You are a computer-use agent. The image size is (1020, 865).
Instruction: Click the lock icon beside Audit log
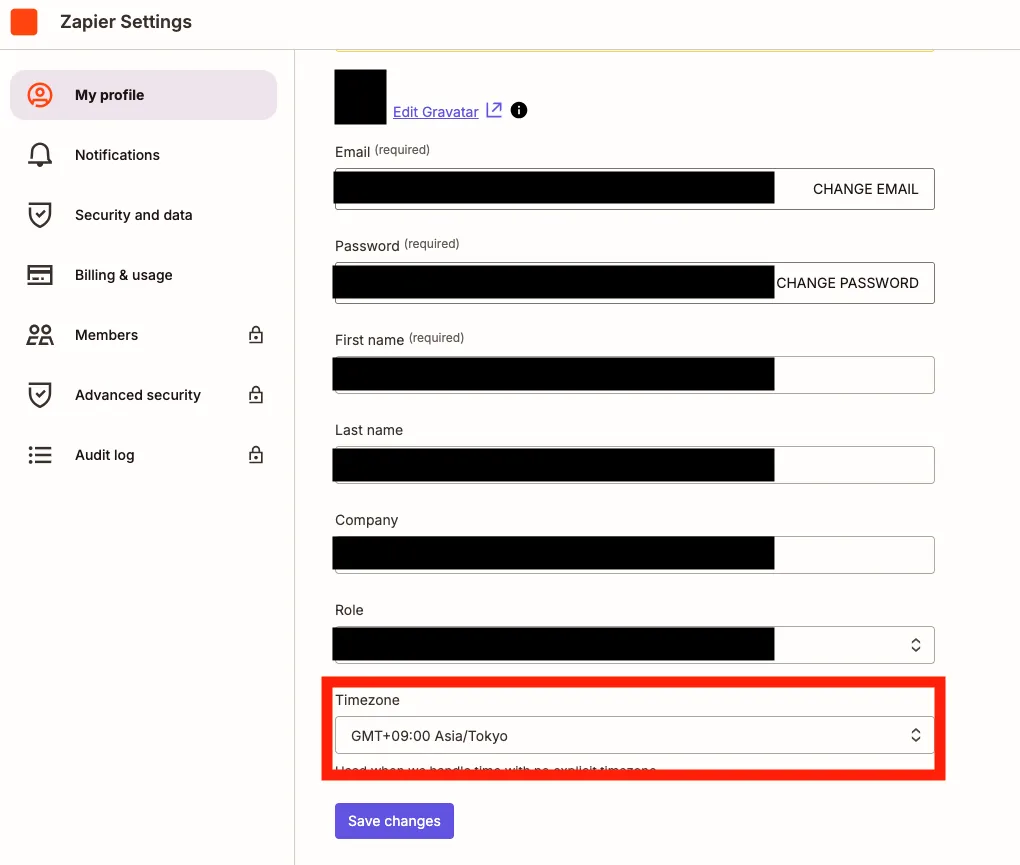click(x=256, y=454)
